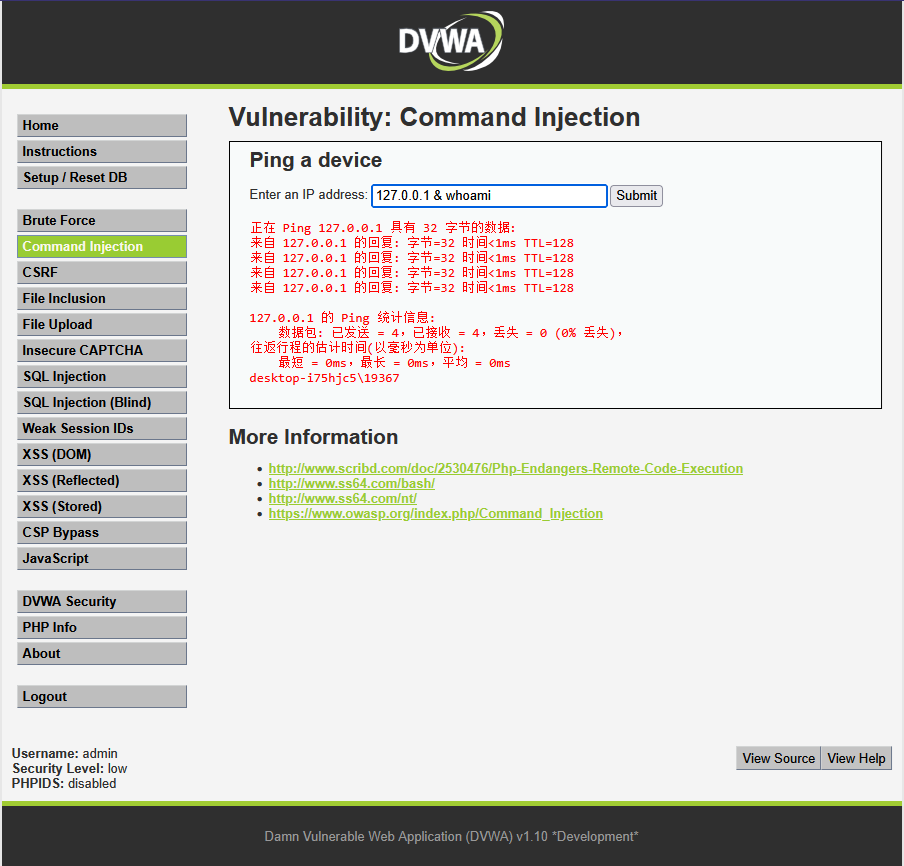This screenshot has width=904, height=866.
Task: Open the About page
Action: coord(102,653)
